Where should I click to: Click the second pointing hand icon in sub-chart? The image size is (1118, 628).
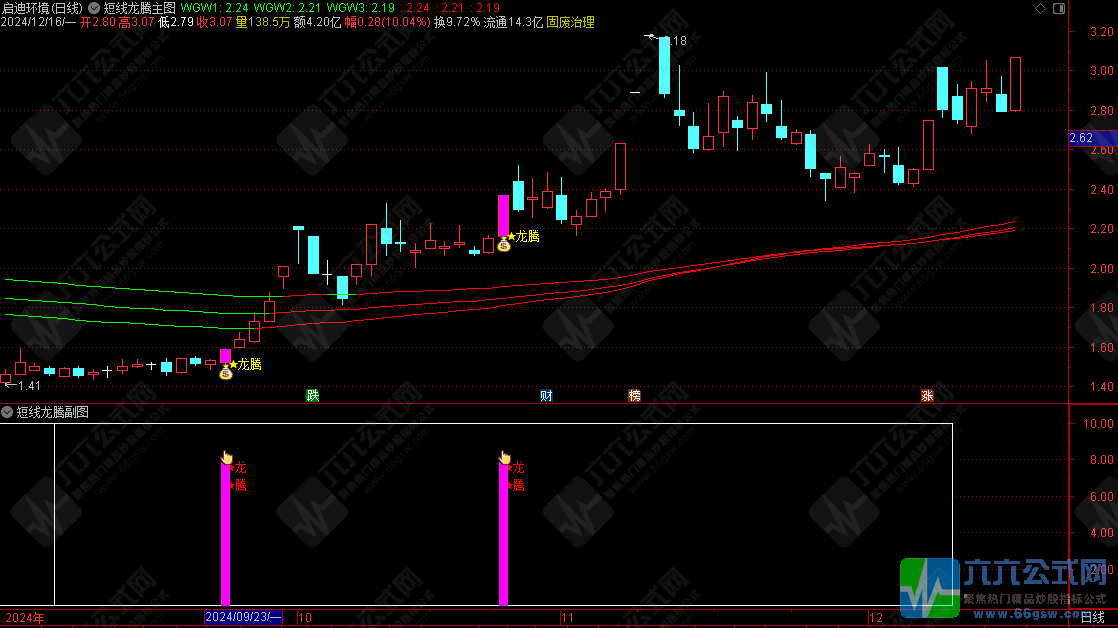[505, 457]
